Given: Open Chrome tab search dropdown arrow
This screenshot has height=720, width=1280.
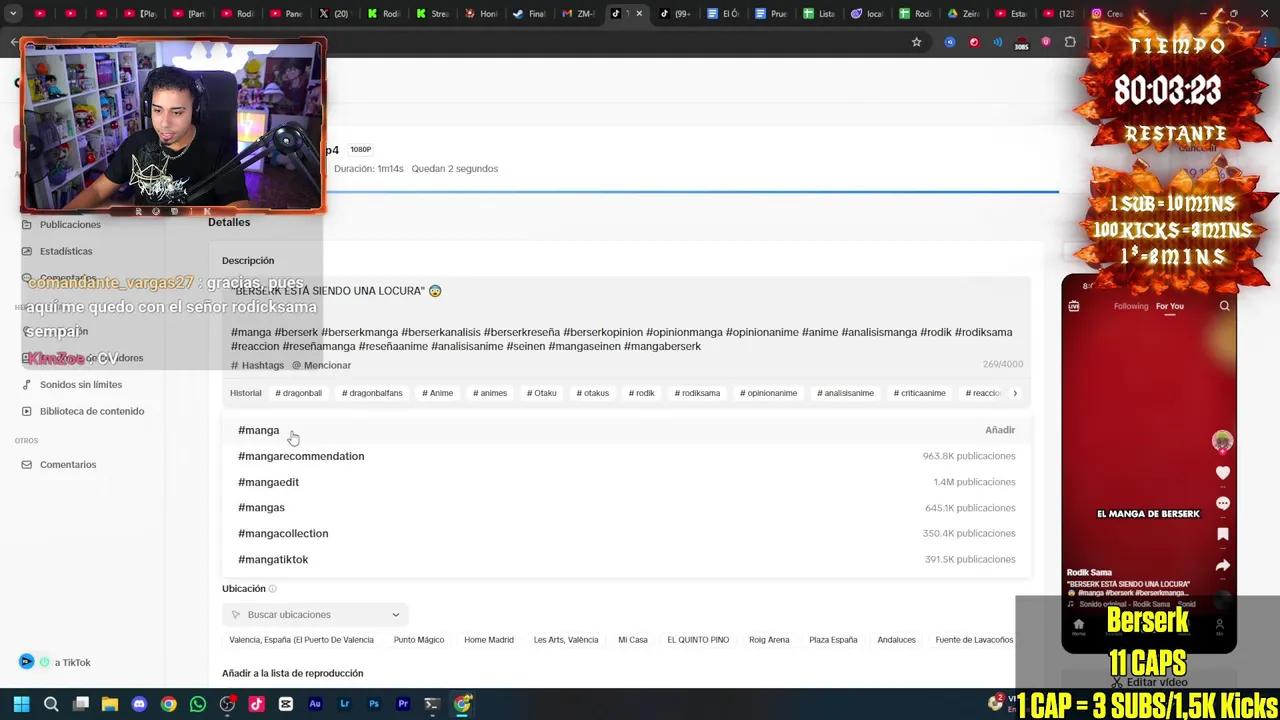Looking at the screenshot, I should [13, 14].
